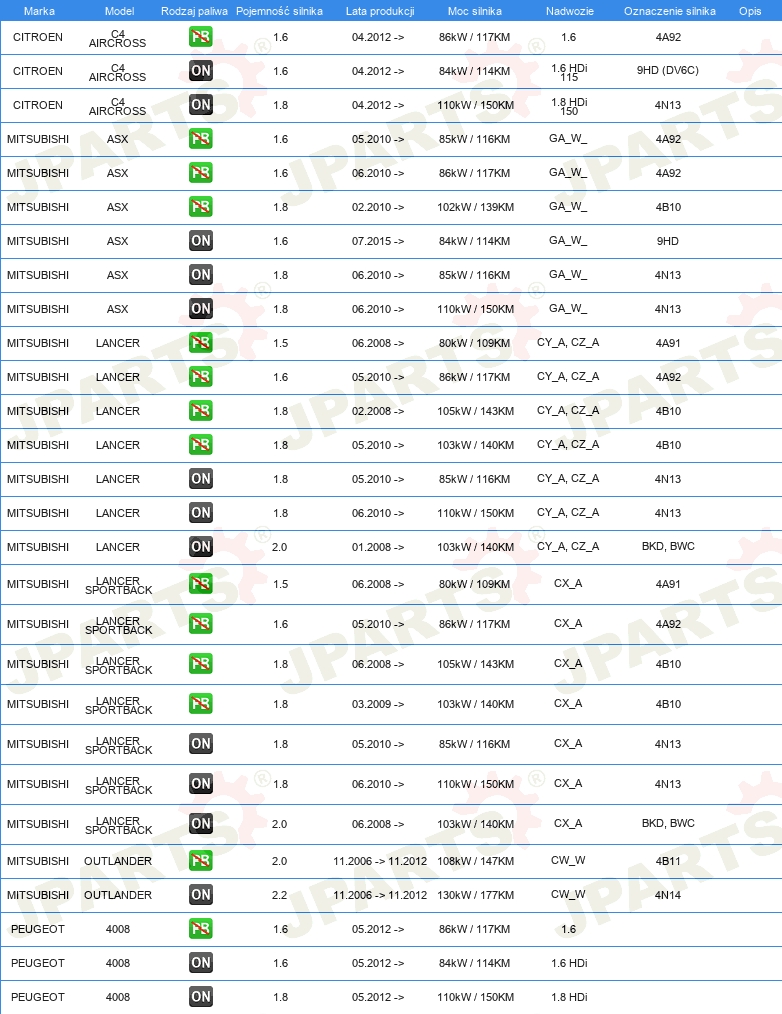Viewport: 782px width, 1014px height.
Task: Click the Oznaczenie silnika column header
Action: point(669,11)
